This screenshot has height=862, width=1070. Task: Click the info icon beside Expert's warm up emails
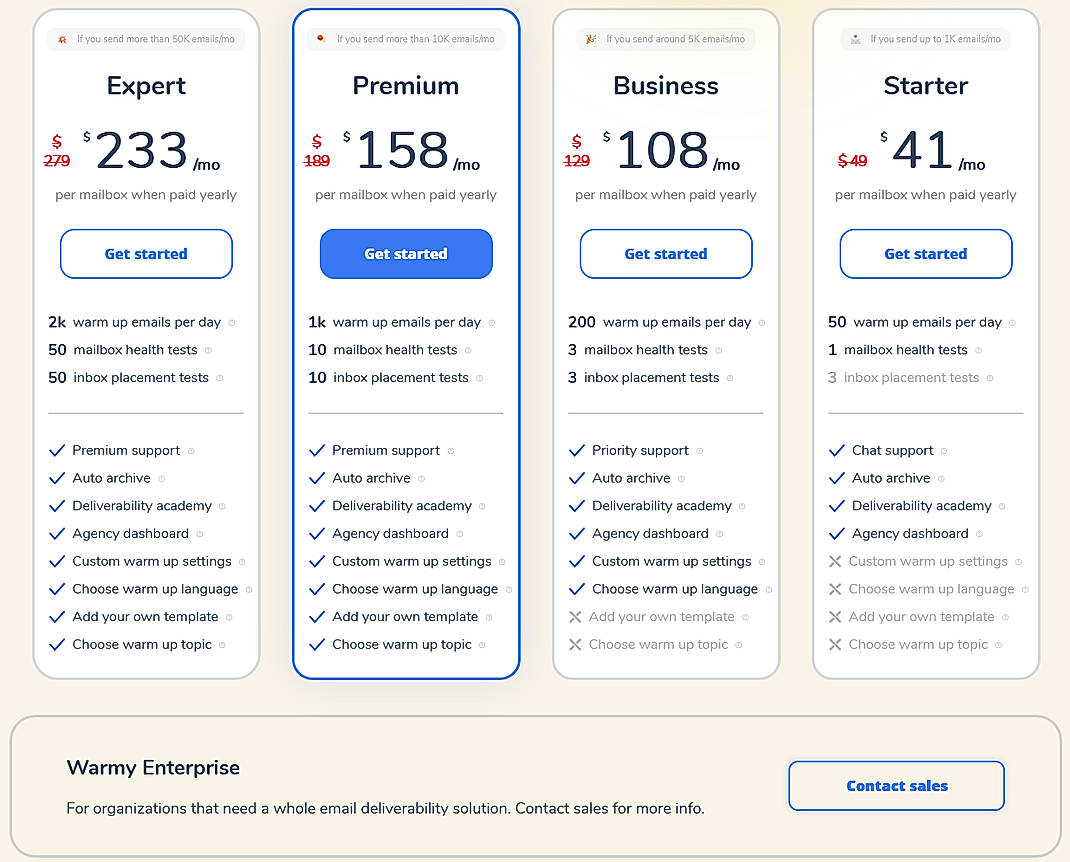point(232,322)
